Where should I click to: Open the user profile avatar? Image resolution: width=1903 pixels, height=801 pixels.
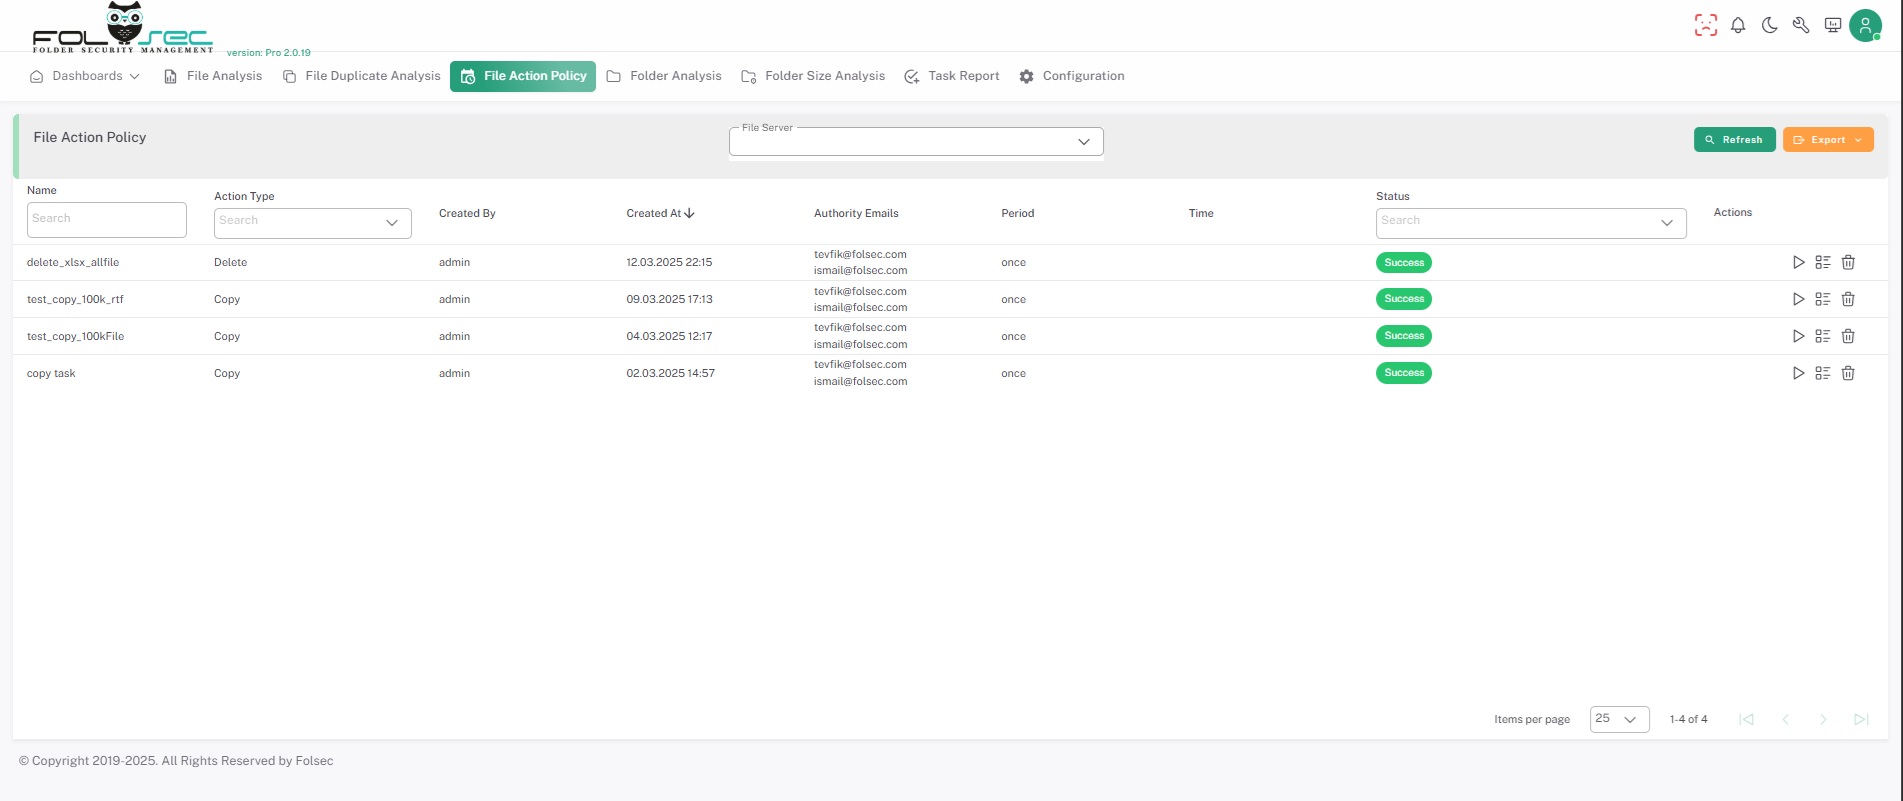1865,26
